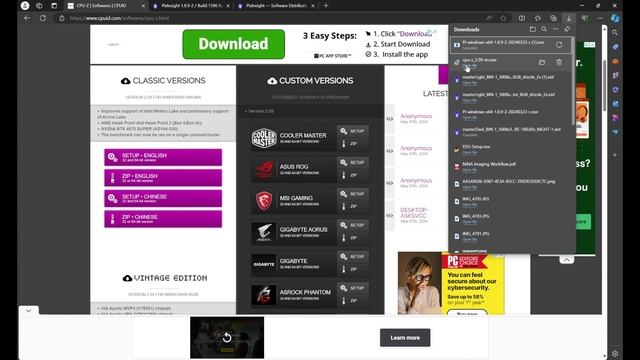Pin the Downloads panel
The width and height of the screenshot is (640, 360).
[x=567, y=29]
